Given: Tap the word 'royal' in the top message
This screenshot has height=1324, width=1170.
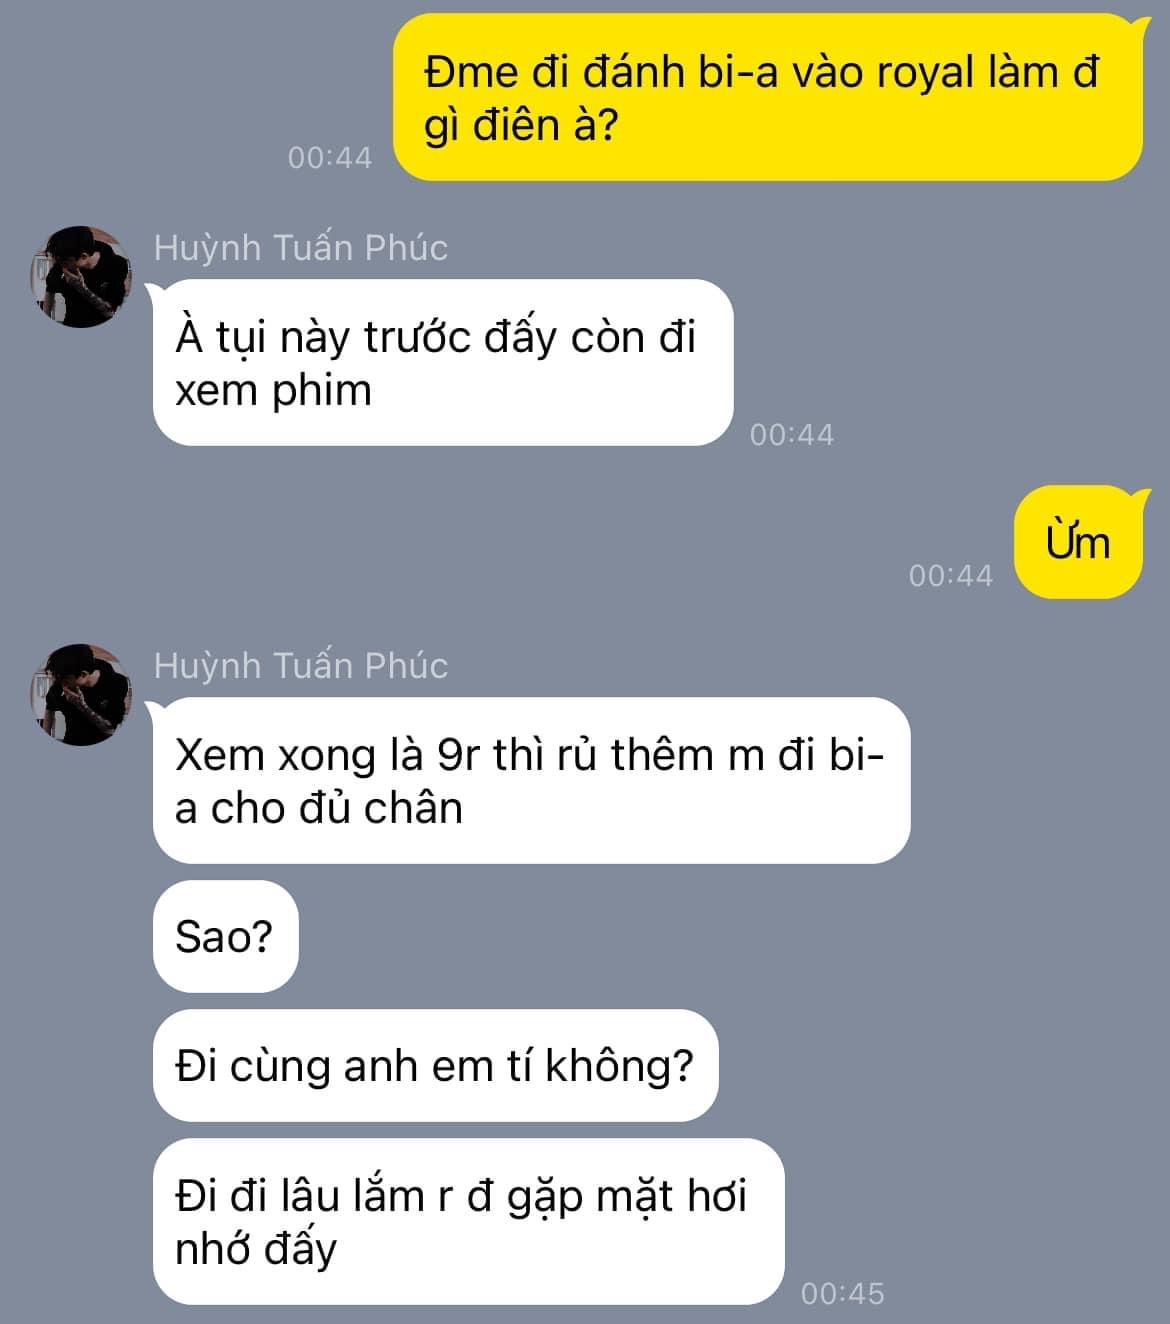Looking at the screenshot, I should (924, 73).
